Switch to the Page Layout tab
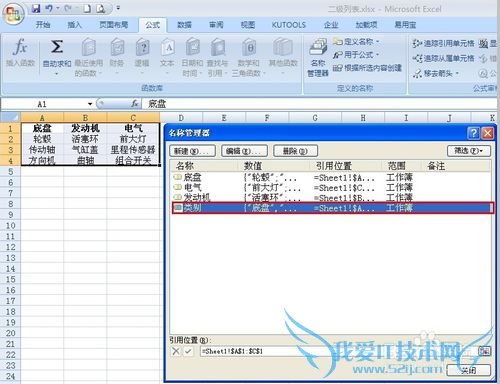The height and width of the screenshot is (384, 500). point(114,25)
